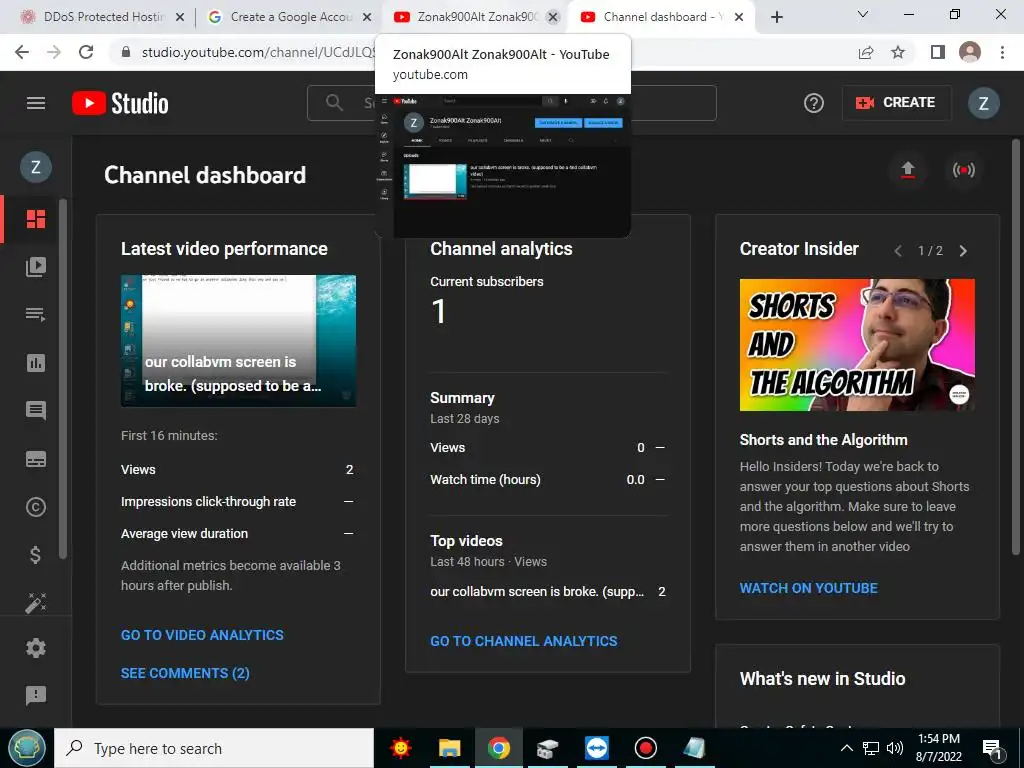Click SEE COMMENTS (2) link
Image resolution: width=1024 pixels, height=768 pixels.
185,673
